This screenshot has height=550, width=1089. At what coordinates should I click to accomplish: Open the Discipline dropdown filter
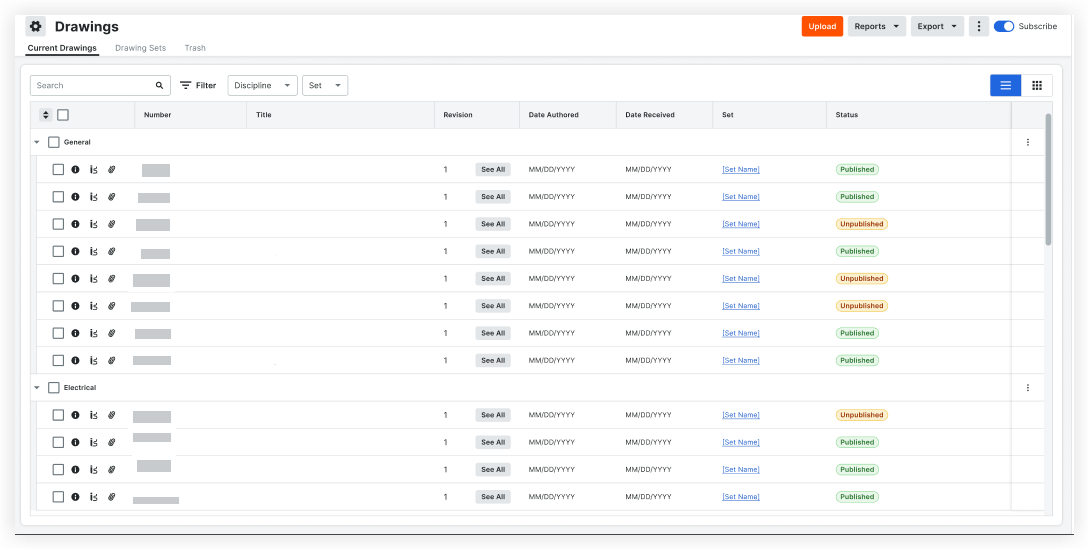[x=263, y=85]
